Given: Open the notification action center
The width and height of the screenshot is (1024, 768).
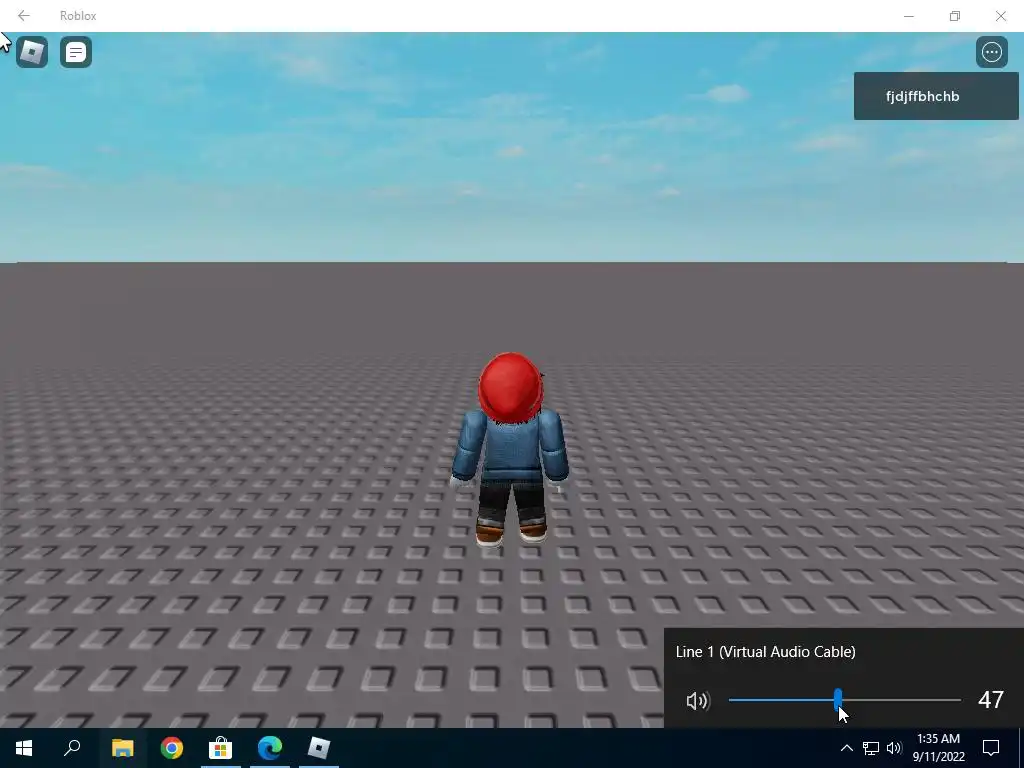Looking at the screenshot, I should coord(991,748).
